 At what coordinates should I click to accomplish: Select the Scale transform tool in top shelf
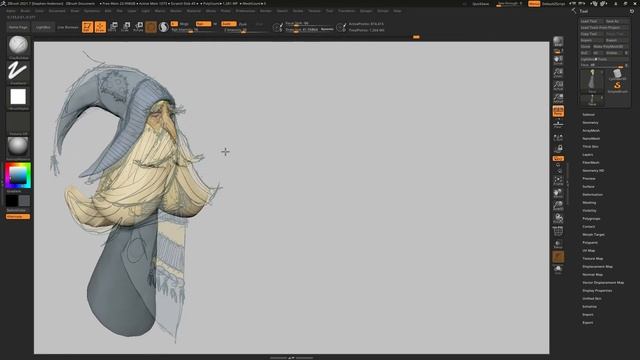pos(126,27)
